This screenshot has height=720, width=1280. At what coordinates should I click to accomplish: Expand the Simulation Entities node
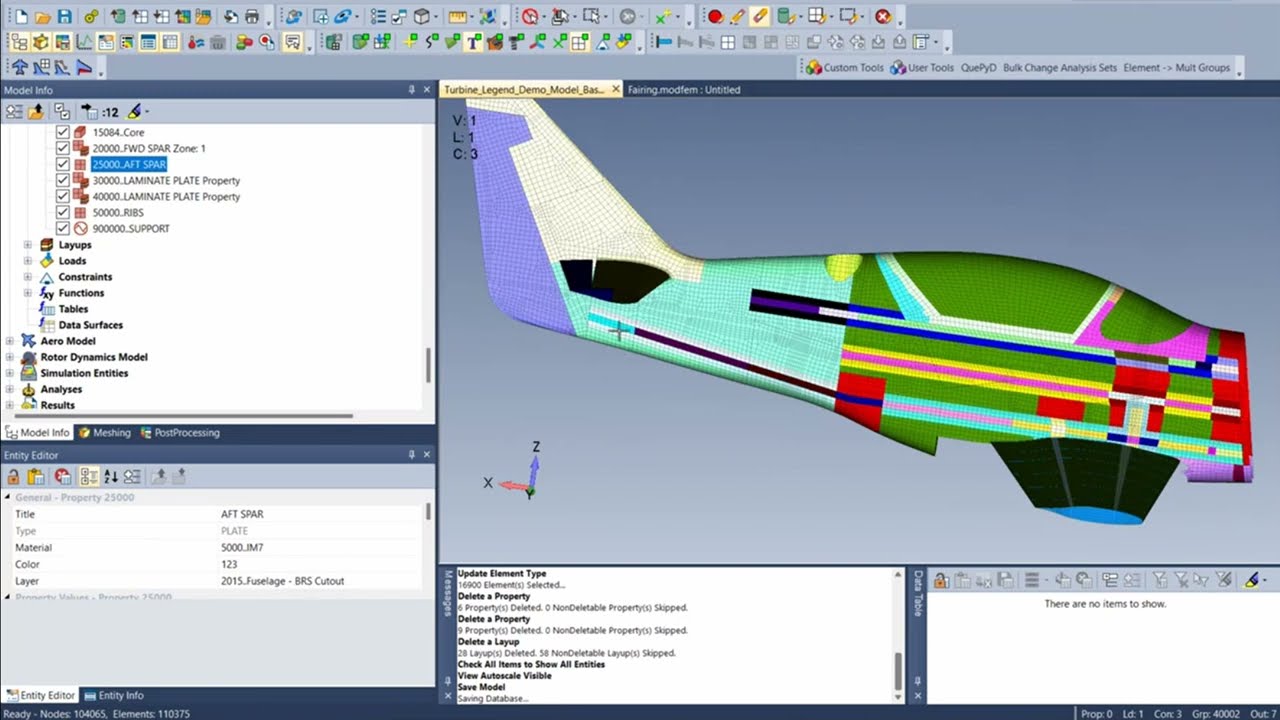10,373
